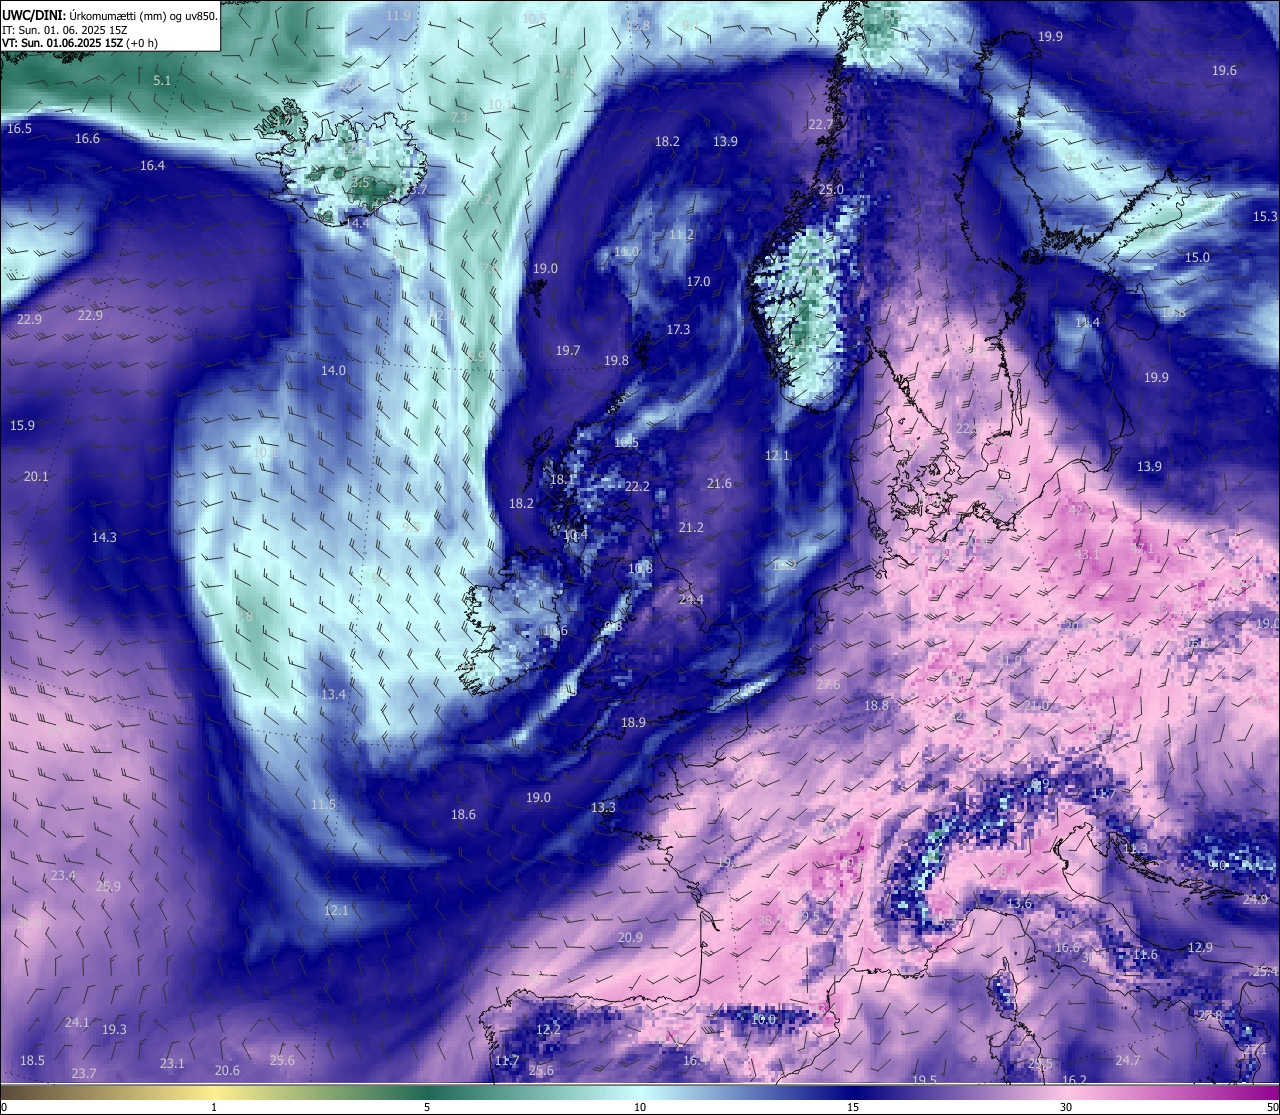The height and width of the screenshot is (1115, 1280).
Task: Click the map value 18.9
Action: tap(633, 722)
